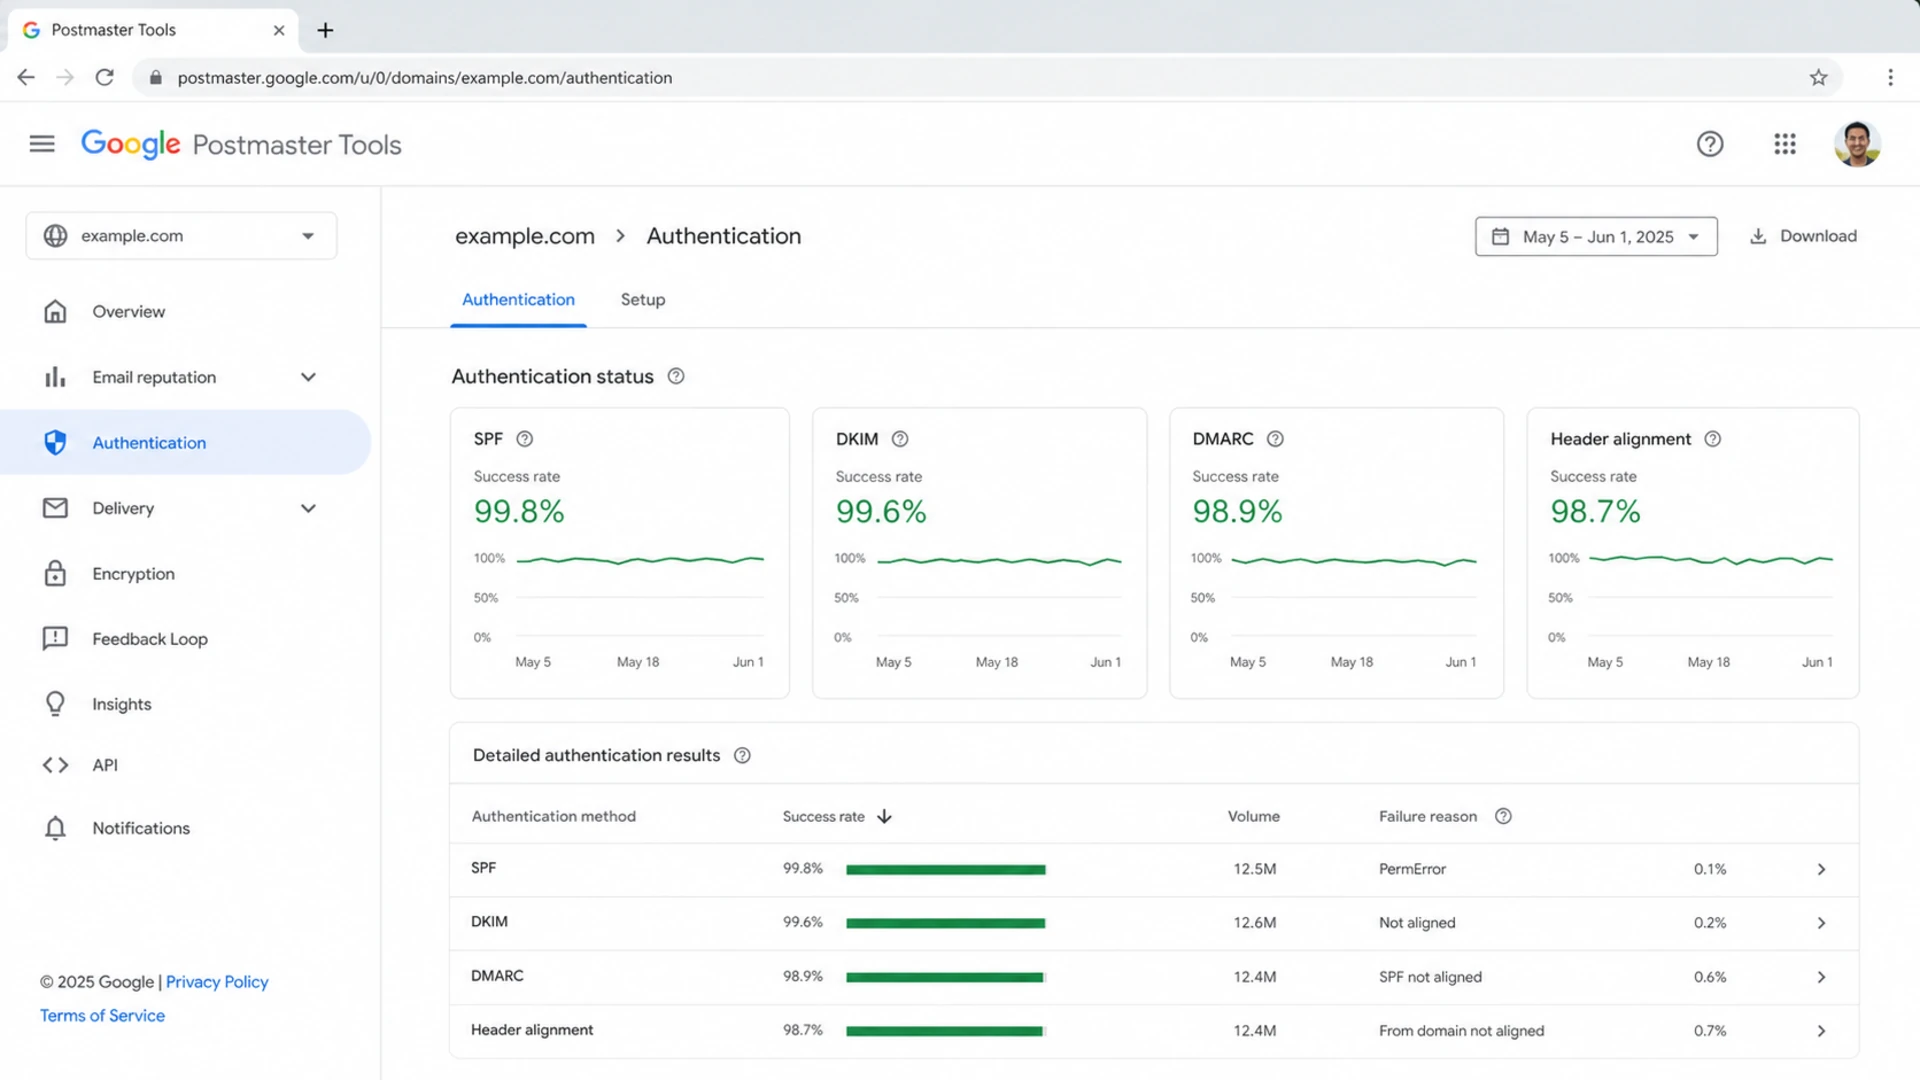The image size is (1920, 1080).
Task: Click the Authentication method column header
Action: [x=554, y=816]
